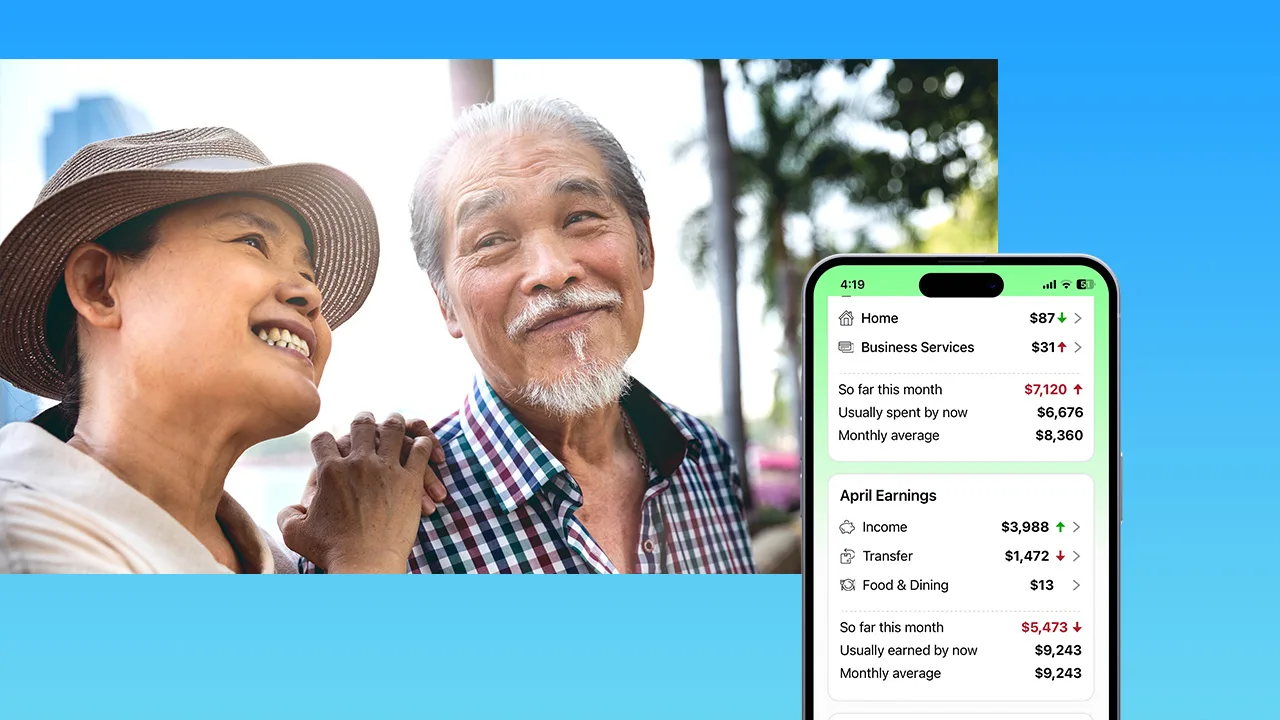Image resolution: width=1280 pixels, height=720 pixels.
Task: Open Business Services details via its chevron
Action: pos(1077,347)
